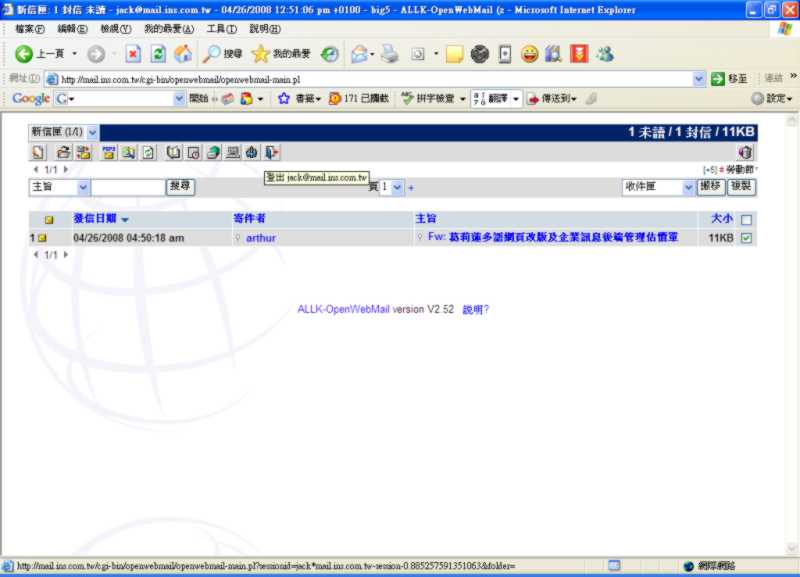The image size is (800, 577).
Task: Open the search field type dropdown 主旨
Action: coord(83,187)
